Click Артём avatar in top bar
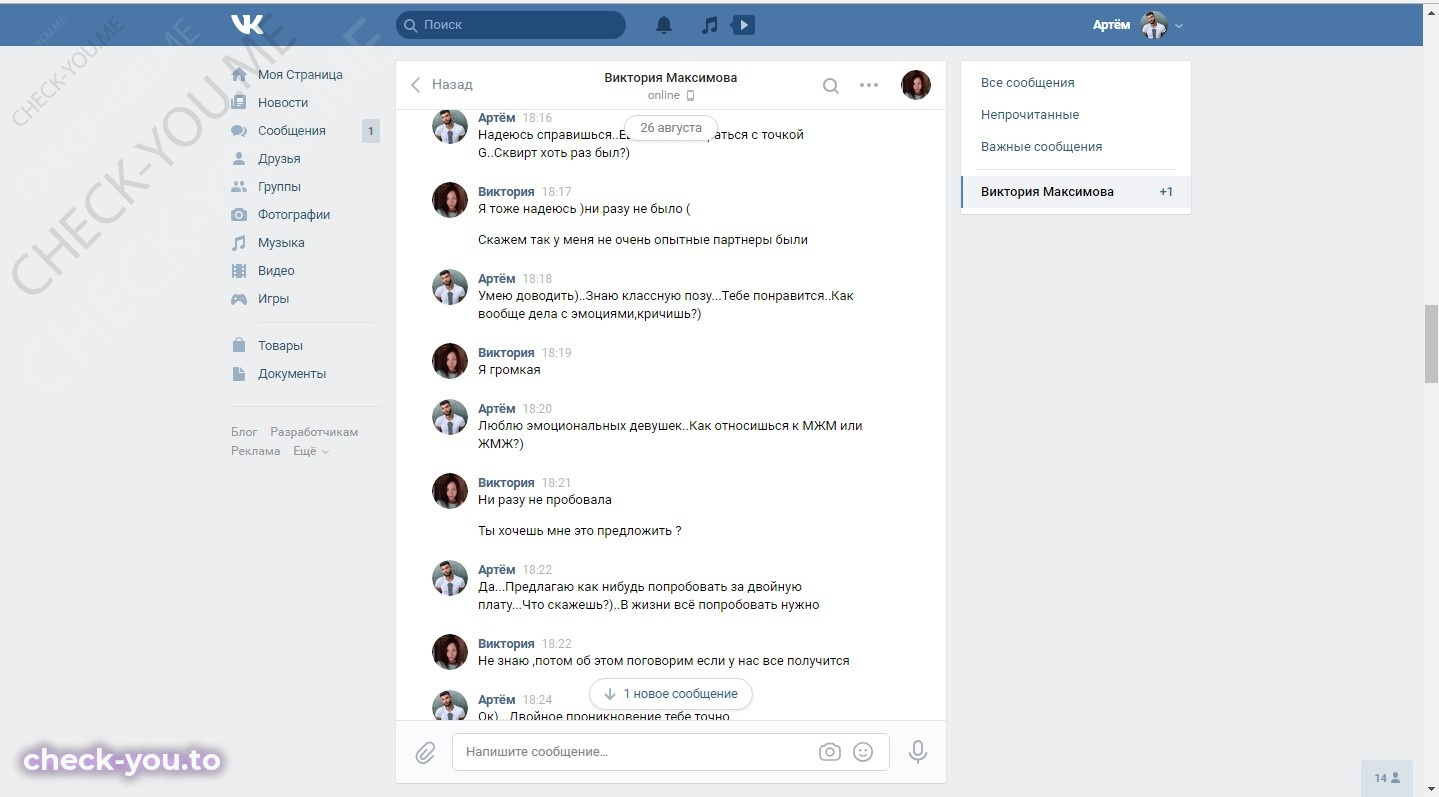Image resolution: width=1439 pixels, height=797 pixels. click(1154, 25)
